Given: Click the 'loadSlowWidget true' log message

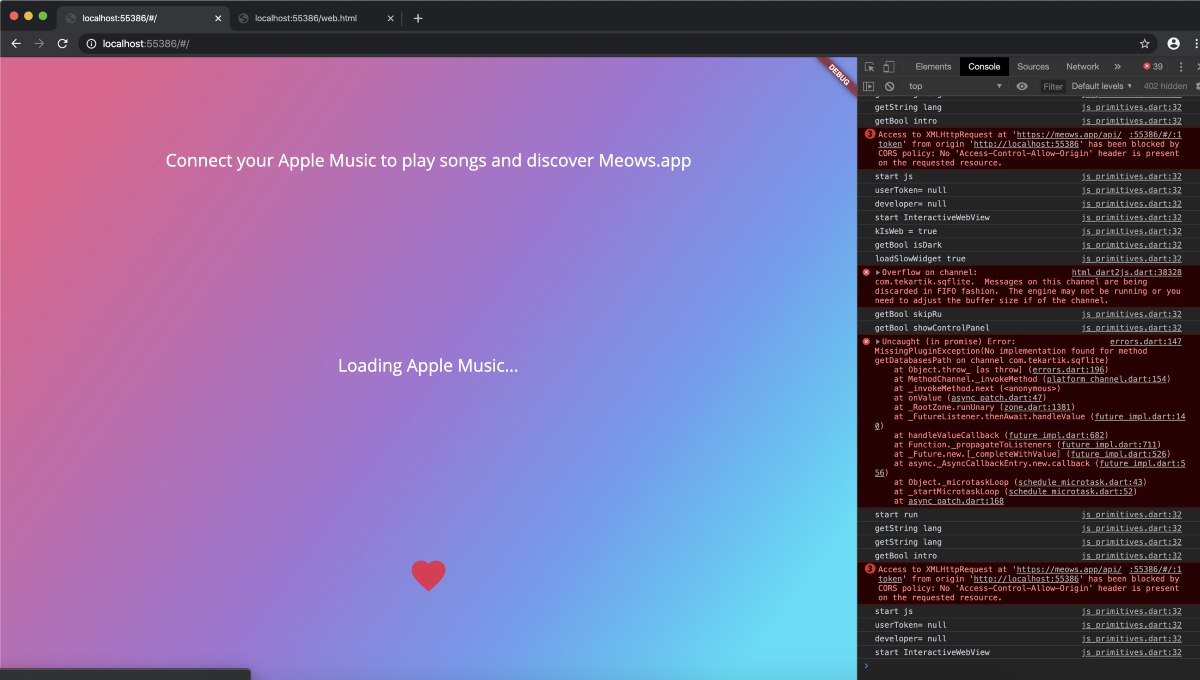Looking at the screenshot, I should tap(920, 258).
